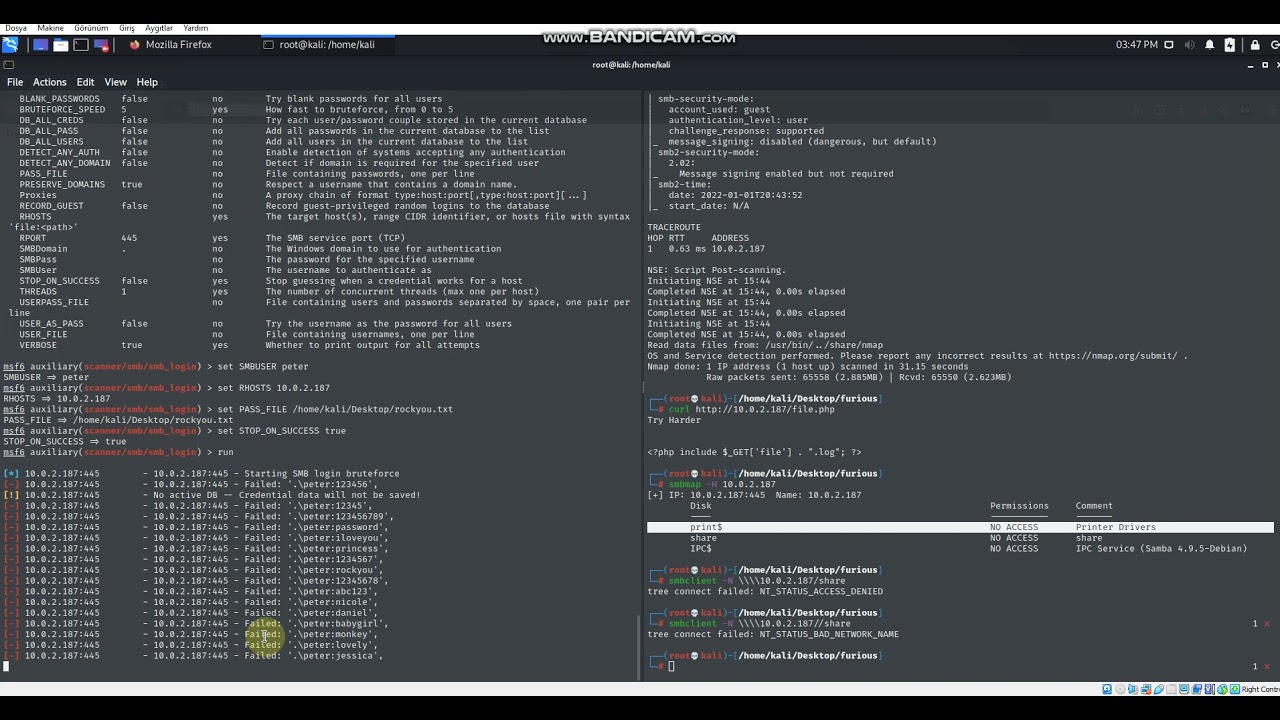Launch the file manager from panel
This screenshot has height=720, width=1280.
60,45
